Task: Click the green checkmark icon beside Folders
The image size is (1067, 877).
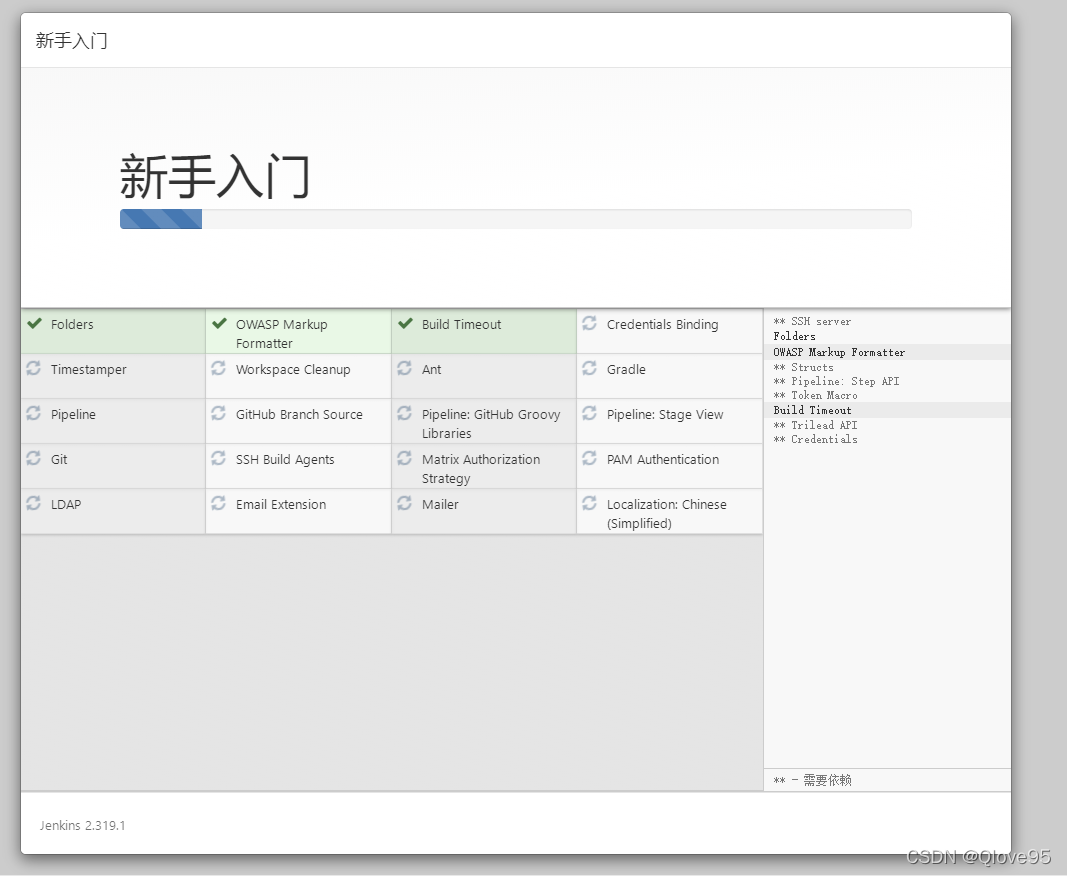Action: [33, 324]
